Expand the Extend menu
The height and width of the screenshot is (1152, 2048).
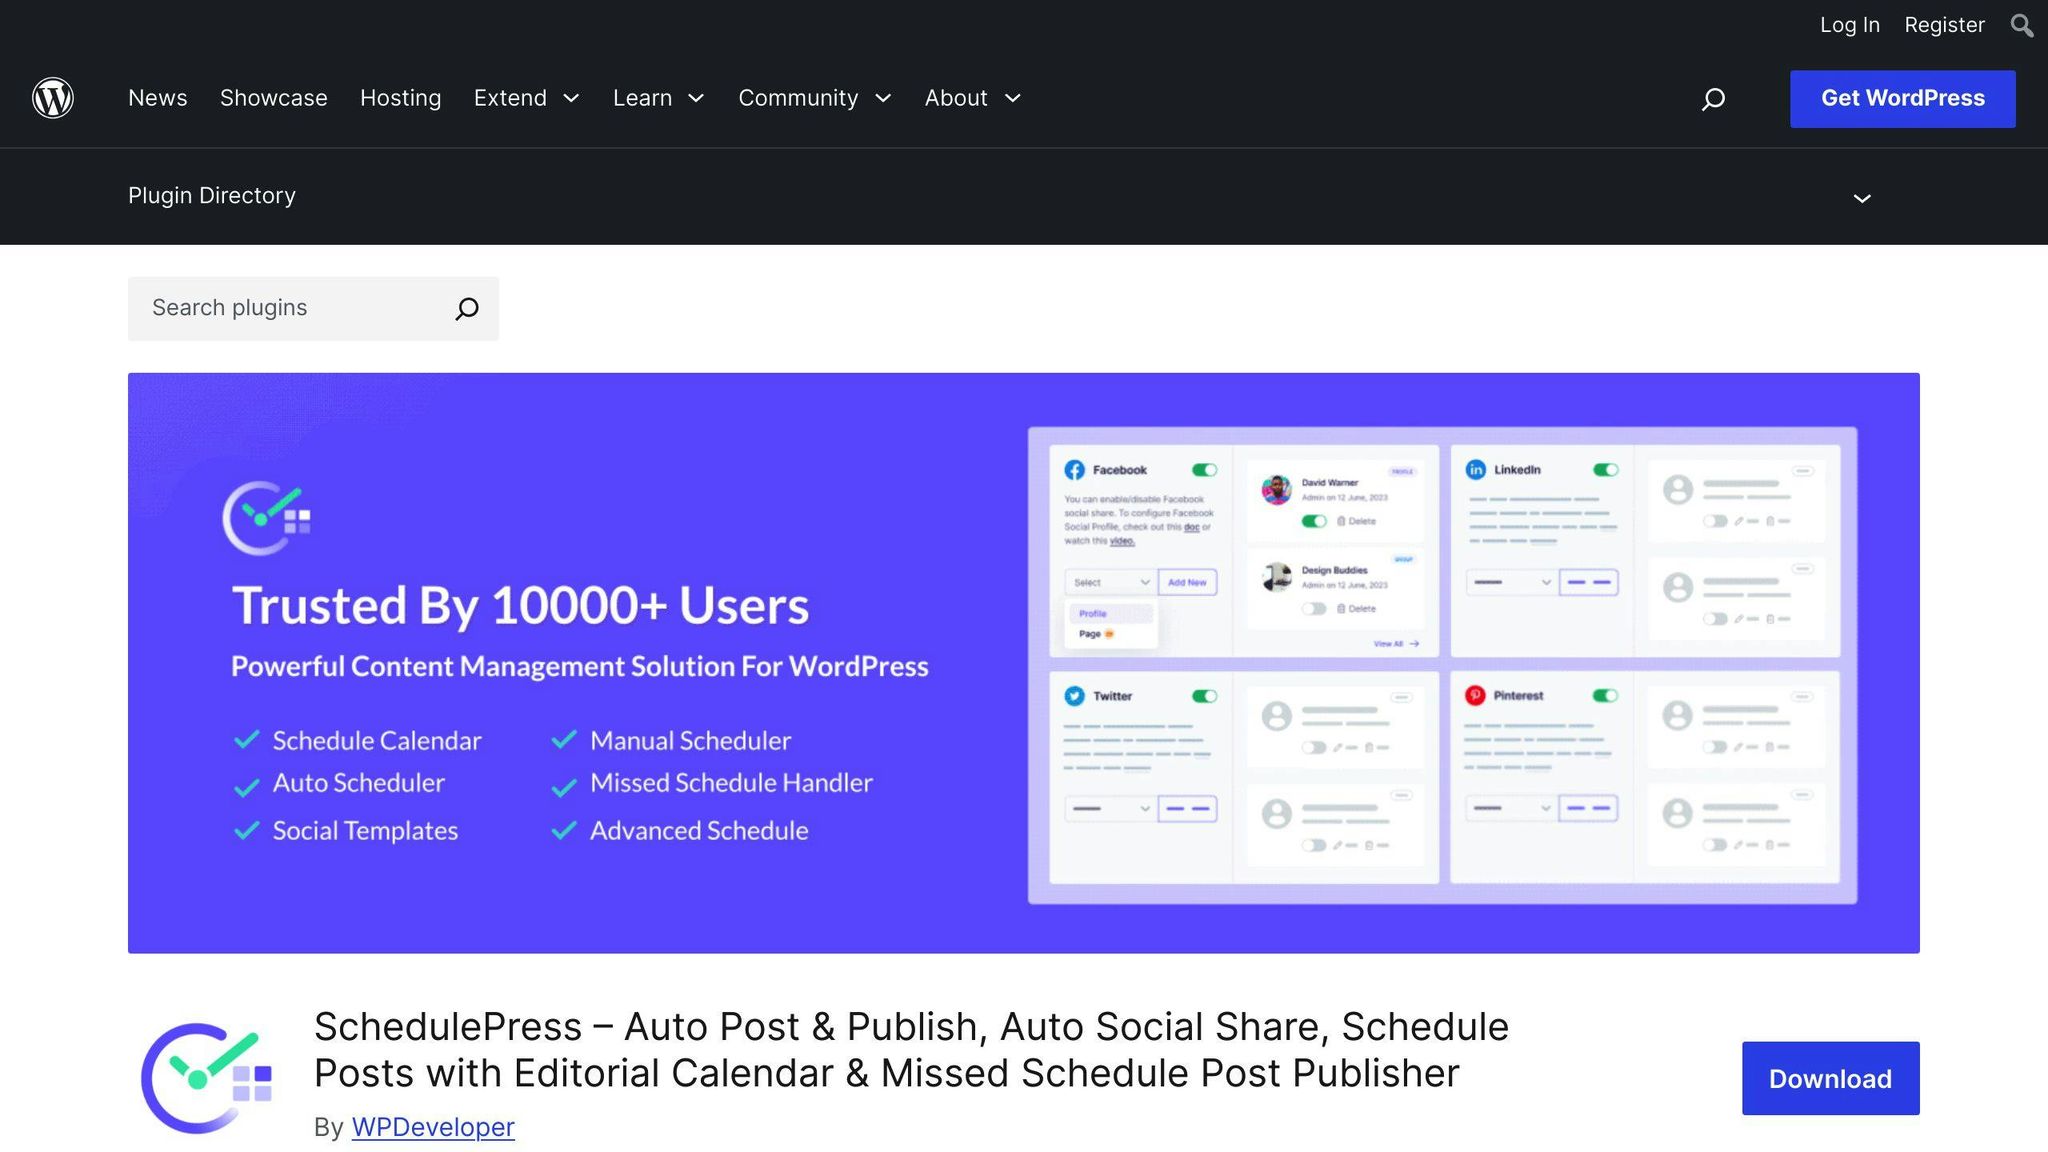coord(527,98)
